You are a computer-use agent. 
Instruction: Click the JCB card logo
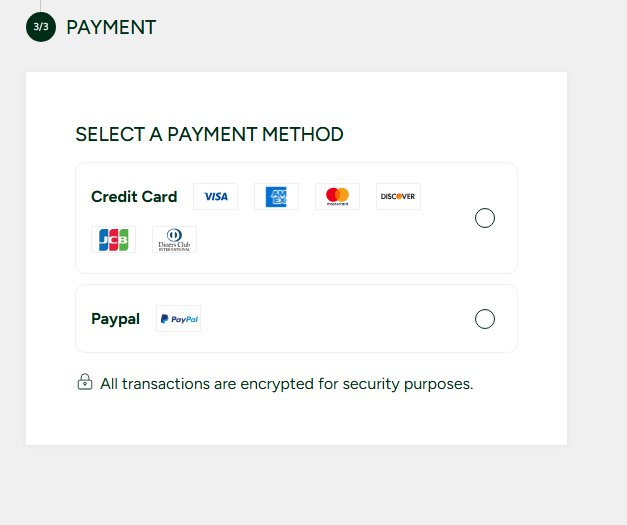tap(113, 240)
